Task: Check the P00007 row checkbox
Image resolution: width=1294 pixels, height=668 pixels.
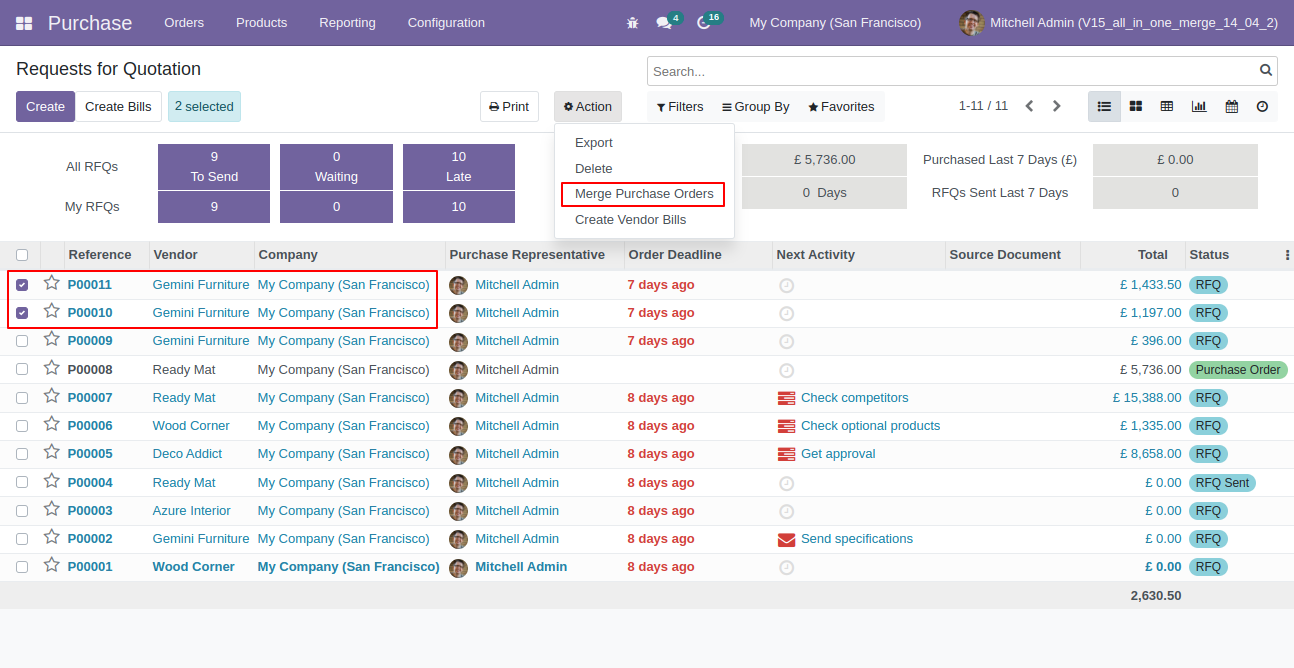Action: 22,398
